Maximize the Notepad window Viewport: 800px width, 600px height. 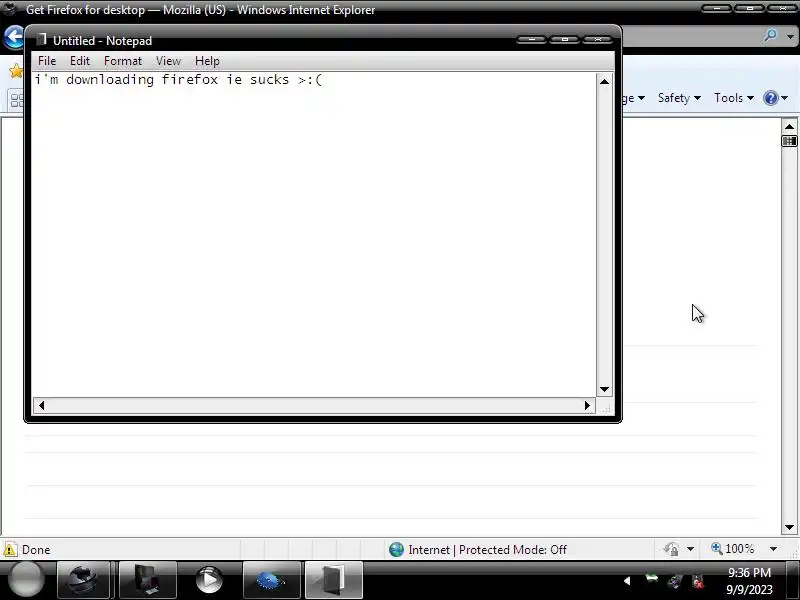click(564, 39)
